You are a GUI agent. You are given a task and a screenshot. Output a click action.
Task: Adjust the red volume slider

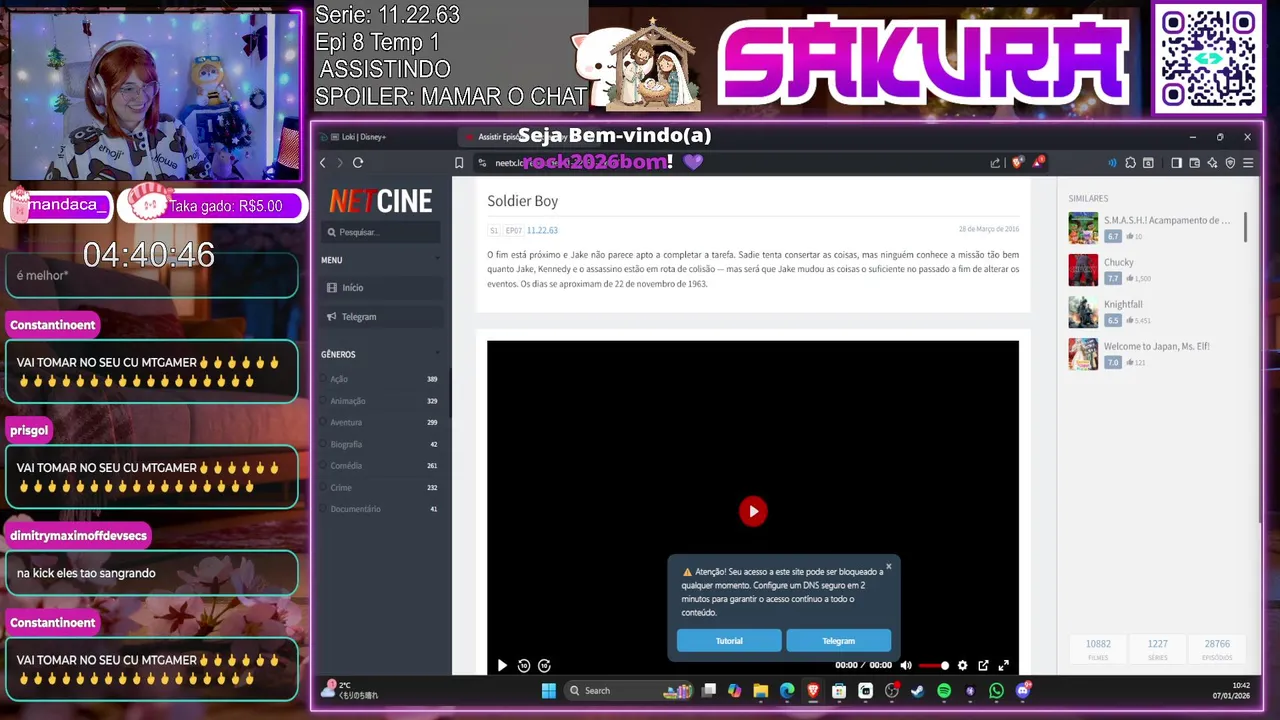pyautogui.click(x=934, y=665)
